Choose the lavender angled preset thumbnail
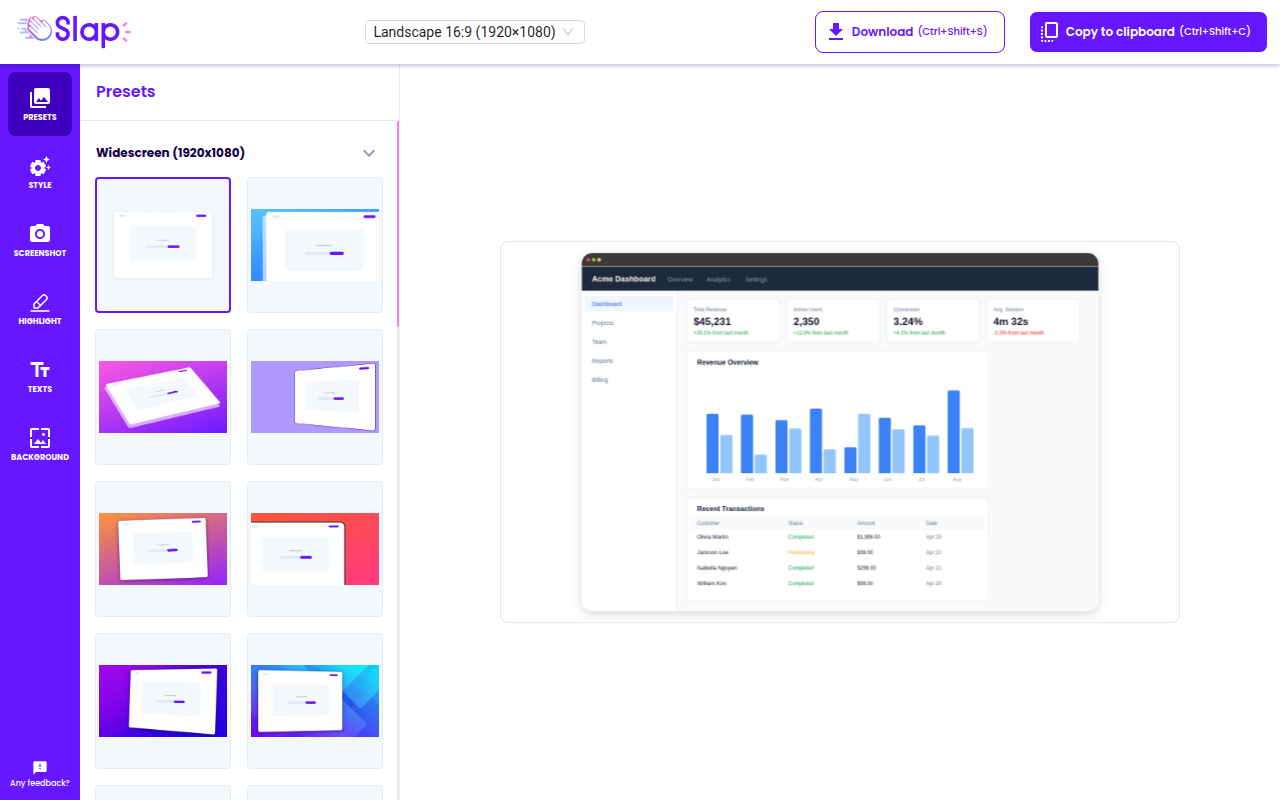Viewport: 1280px width, 800px height. 315,397
